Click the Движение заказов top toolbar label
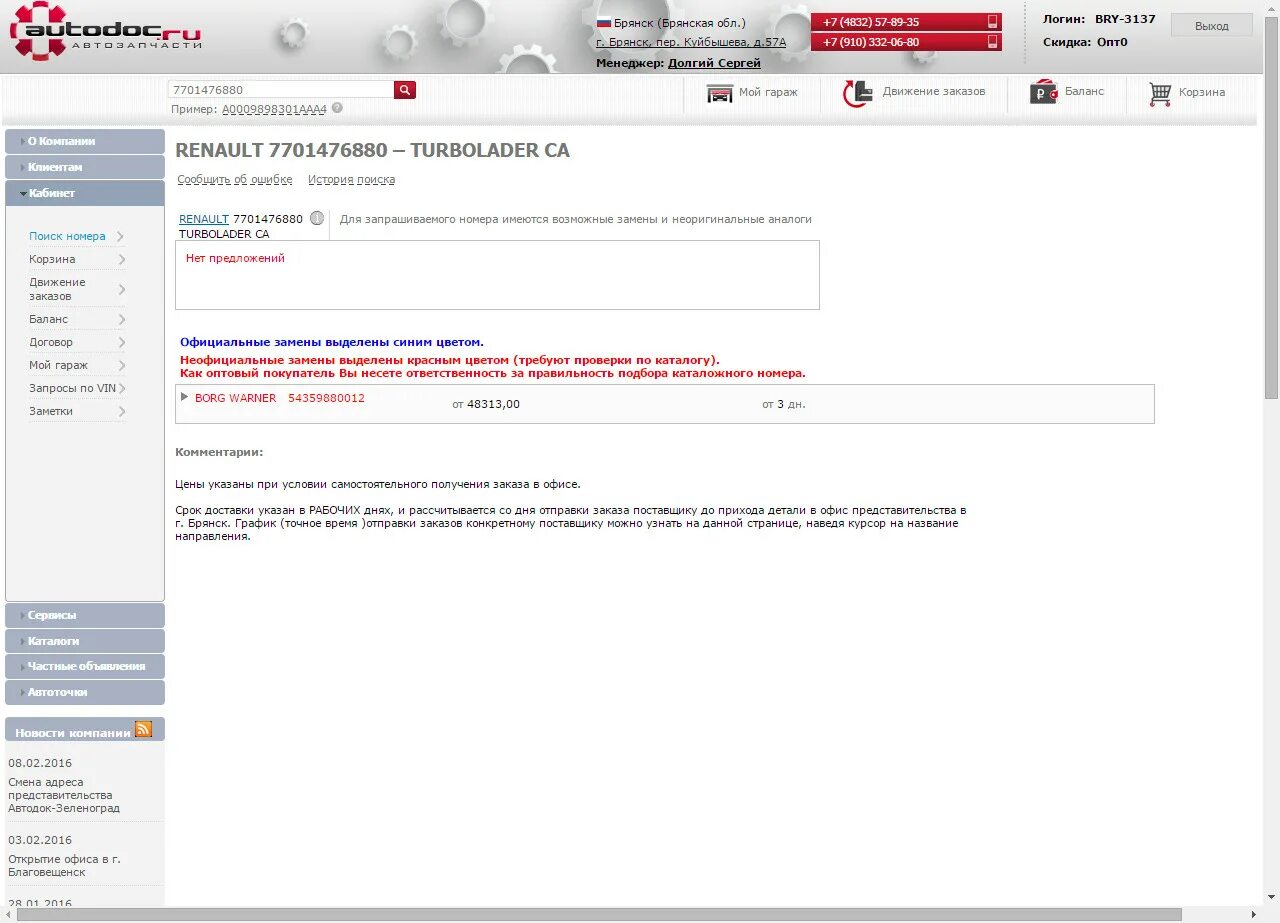Viewport: 1280px width, 923px height. click(934, 91)
